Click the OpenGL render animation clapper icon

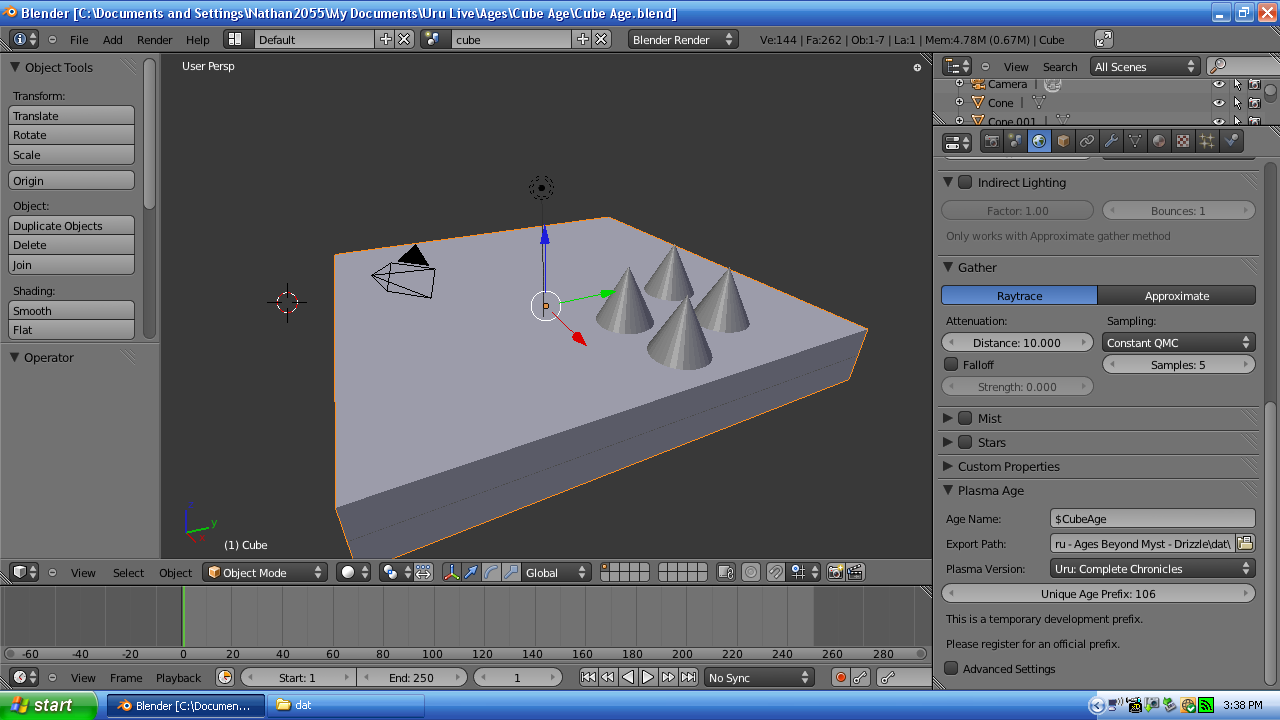[855, 572]
